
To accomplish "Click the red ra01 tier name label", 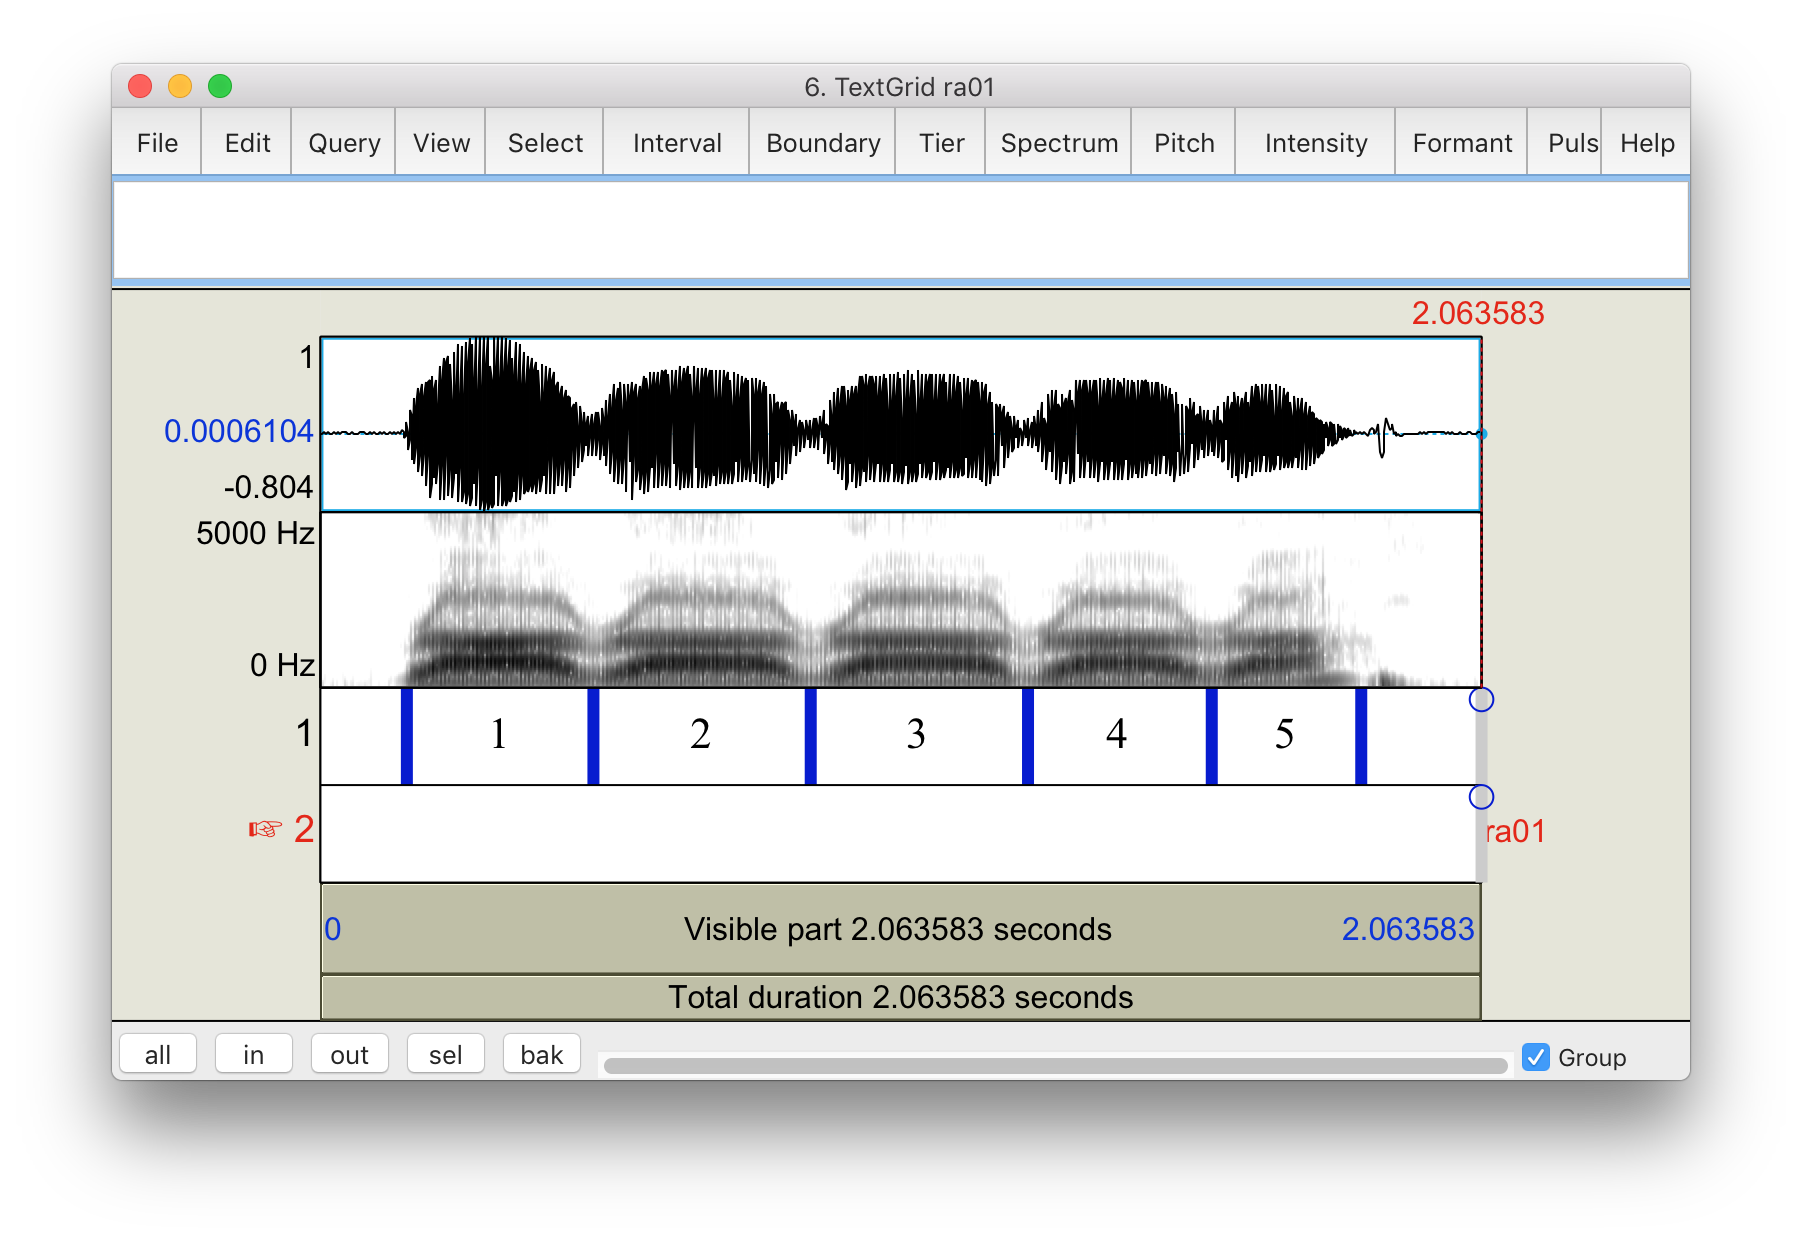I will coord(1515,831).
